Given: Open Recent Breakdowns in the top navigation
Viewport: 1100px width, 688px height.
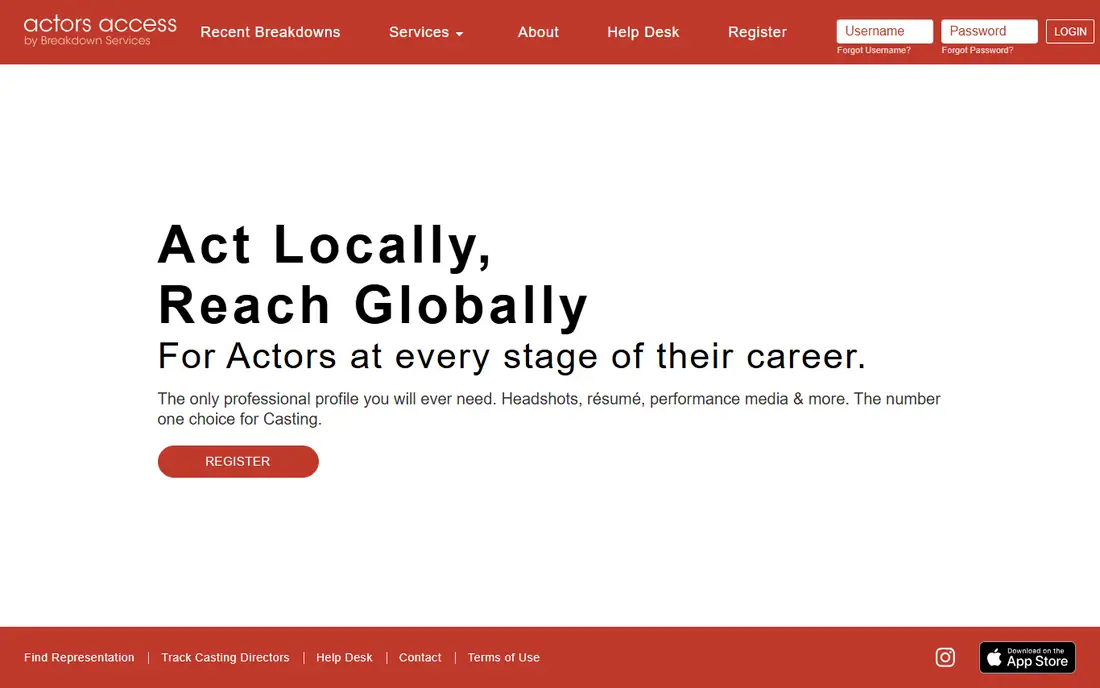Looking at the screenshot, I should pos(270,32).
